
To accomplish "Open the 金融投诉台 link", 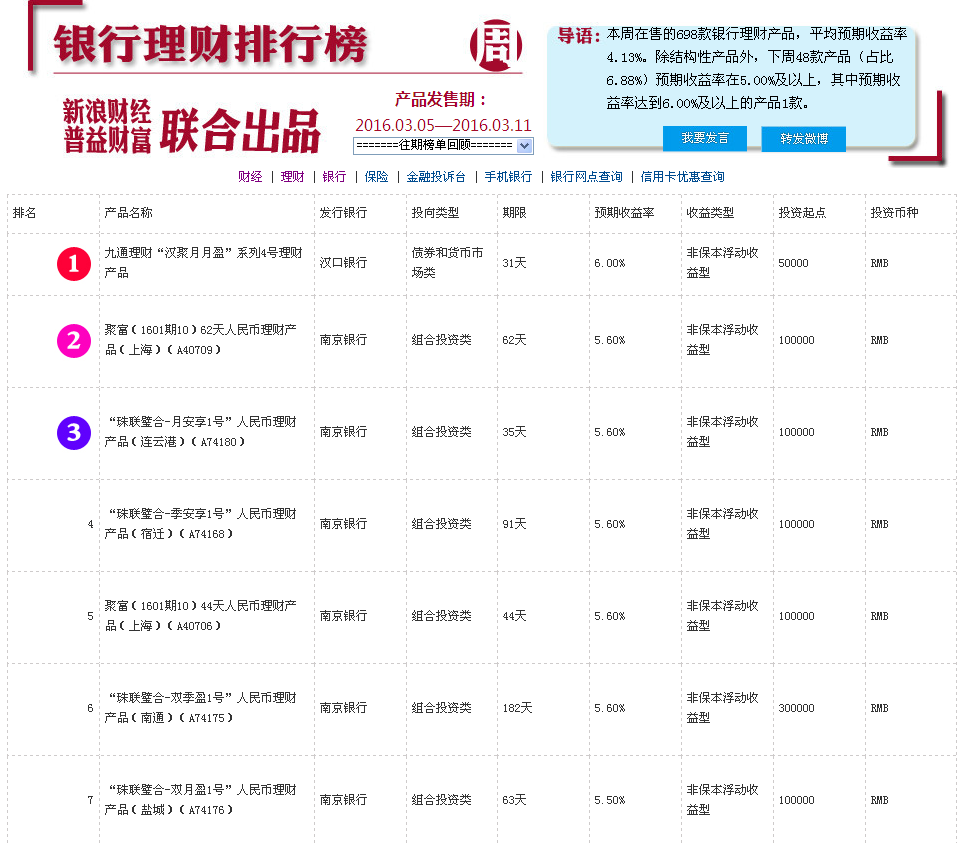I will click(x=436, y=177).
